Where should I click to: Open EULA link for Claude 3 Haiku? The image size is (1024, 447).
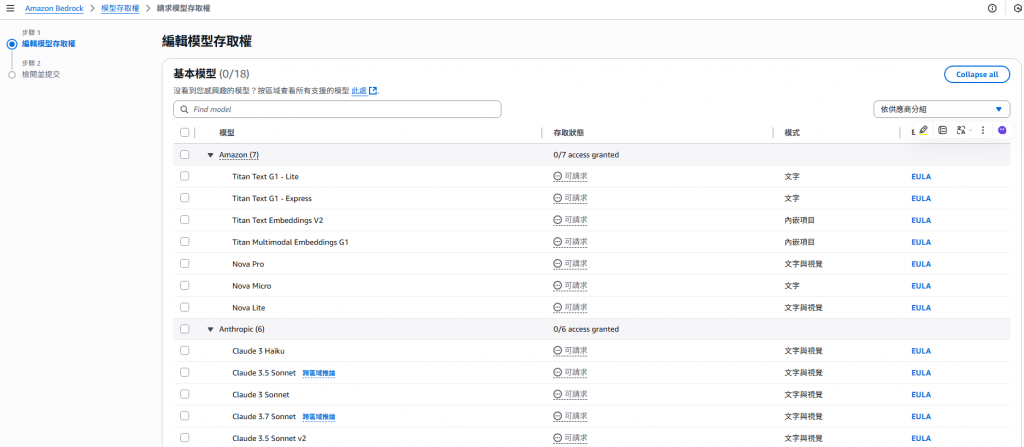921,351
